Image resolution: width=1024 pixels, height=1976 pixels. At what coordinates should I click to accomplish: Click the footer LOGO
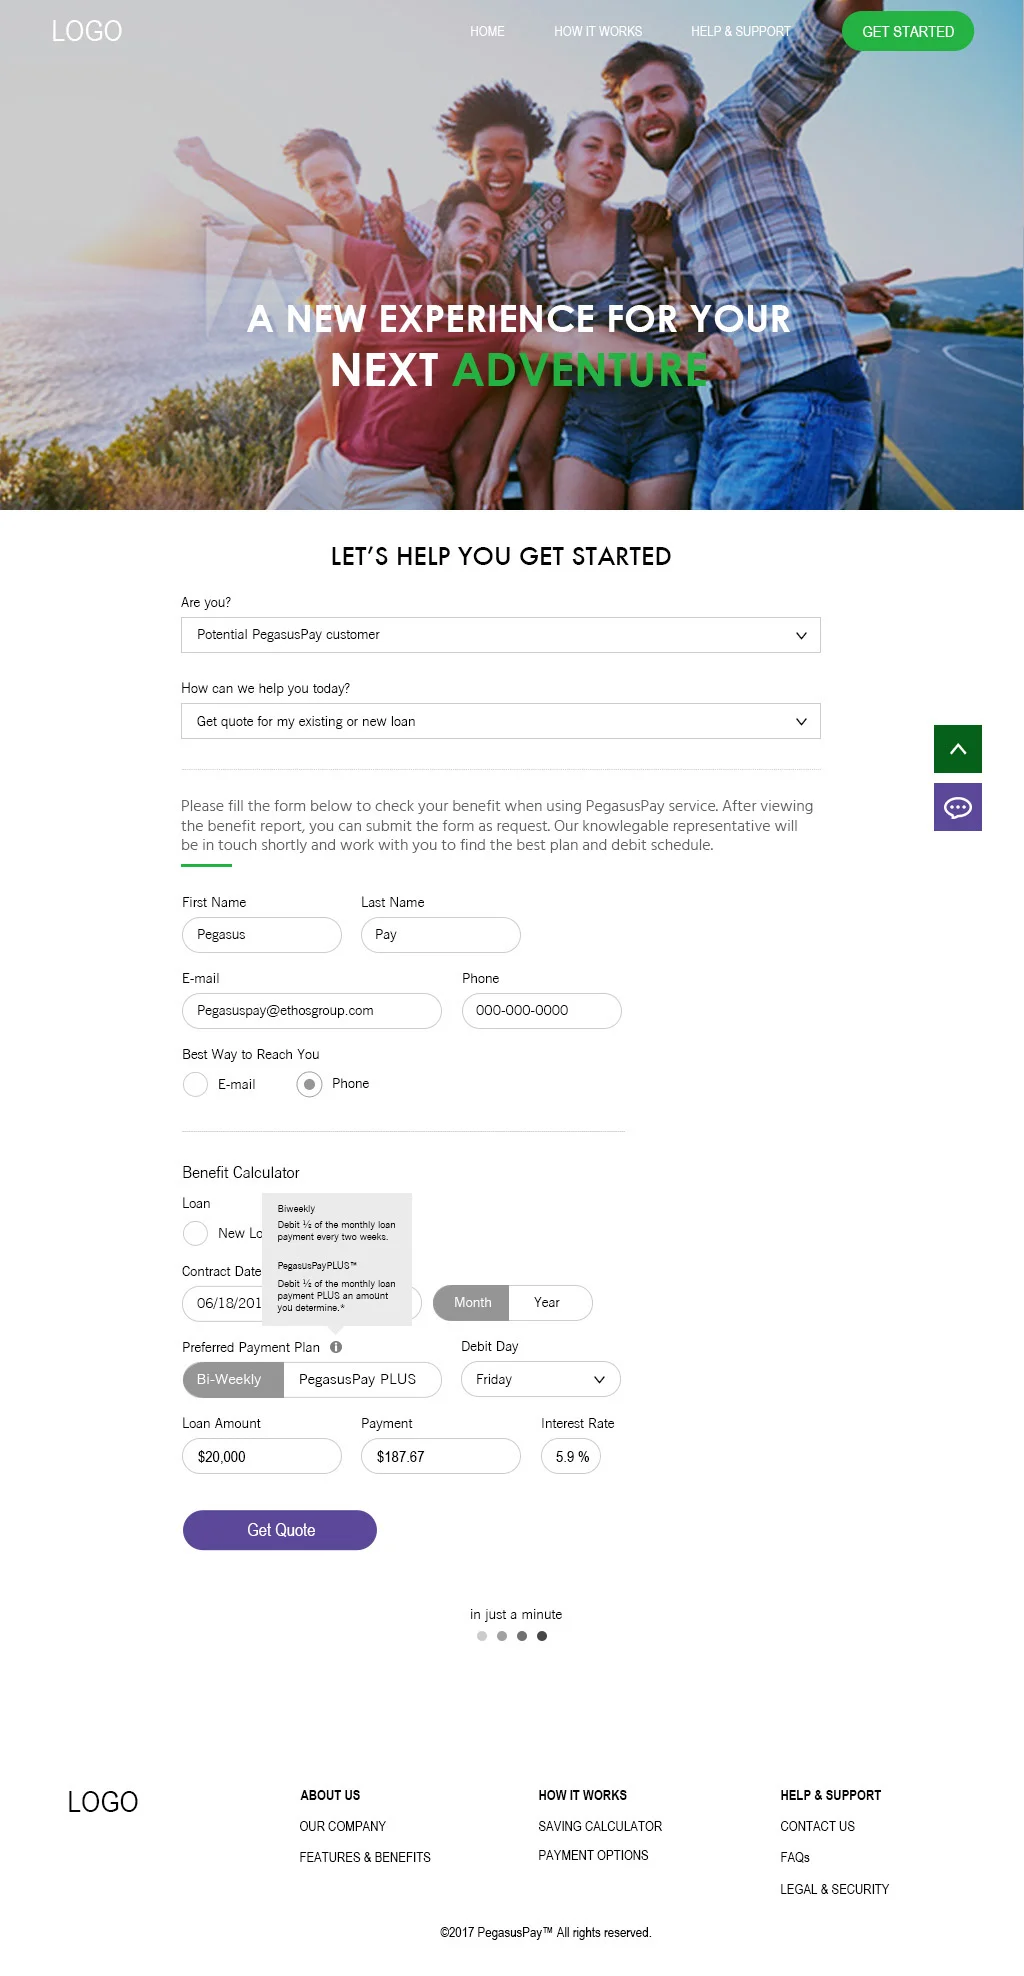coord(103,1802)
